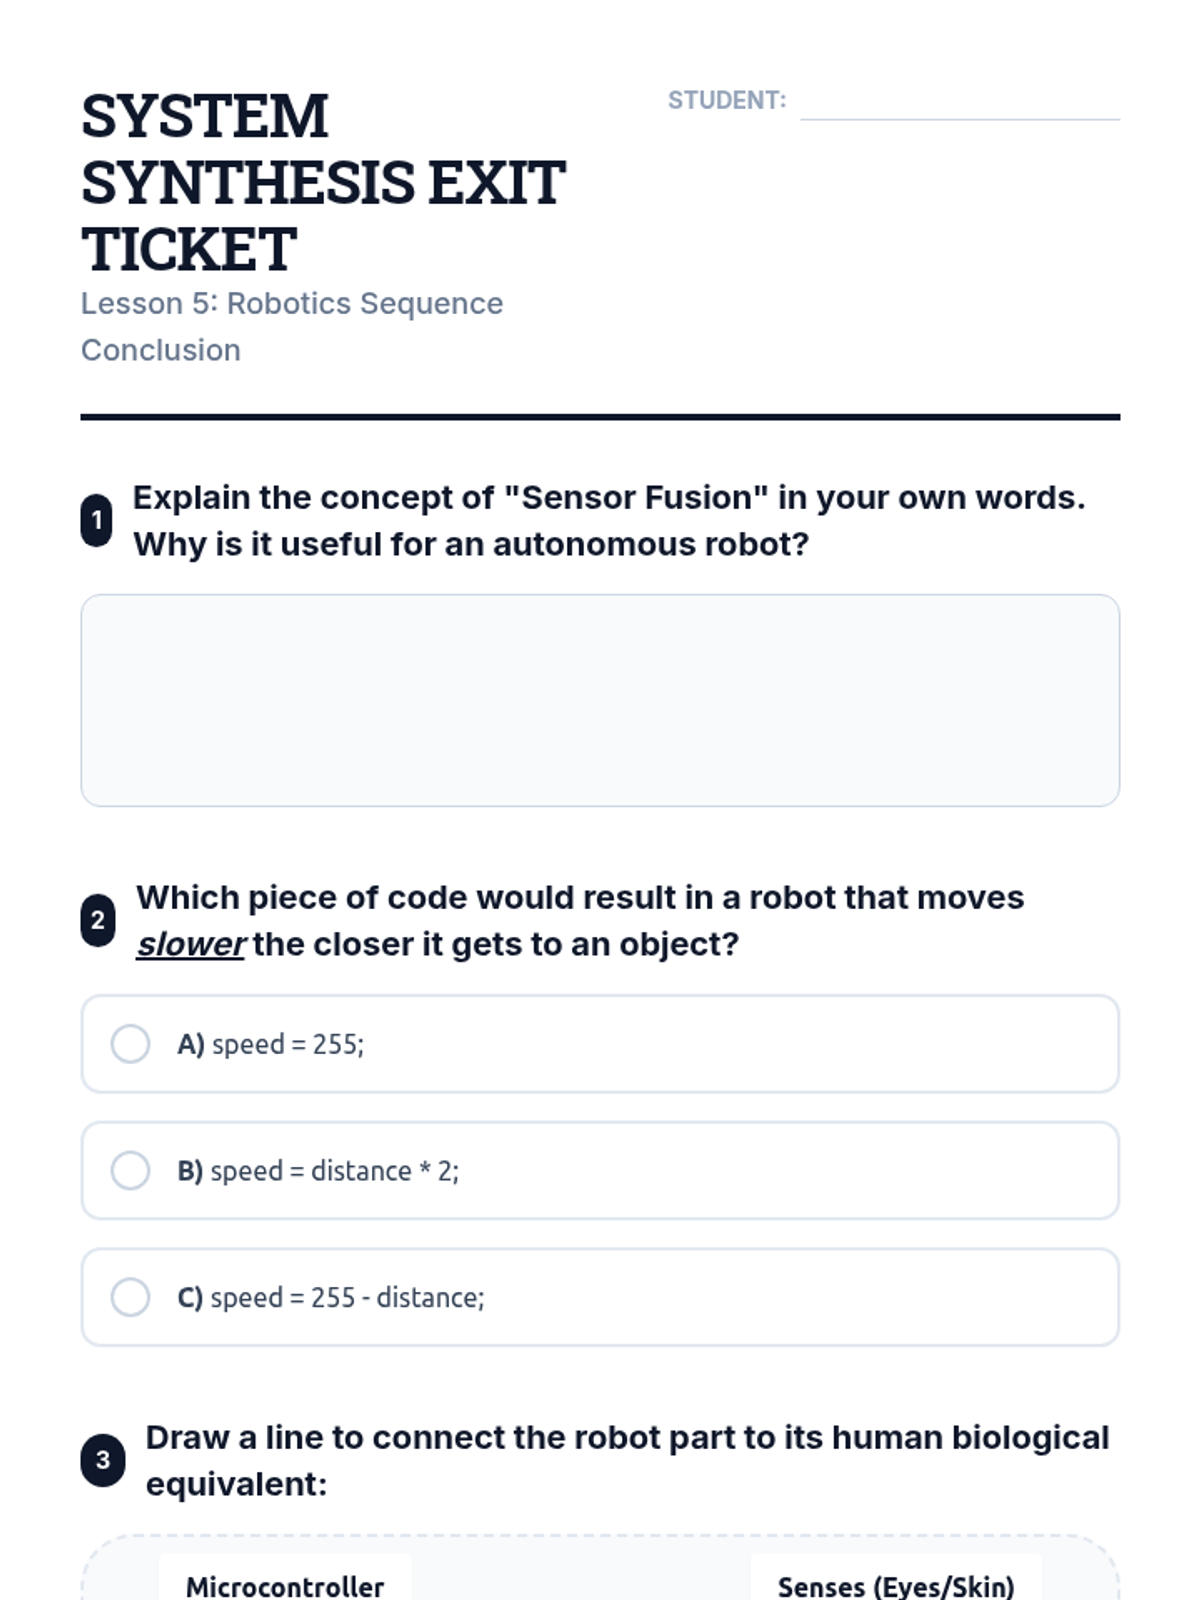Click the "speed = distance * 2;" code text
1200x1600 pixels.
click(x=335, y=1170)
